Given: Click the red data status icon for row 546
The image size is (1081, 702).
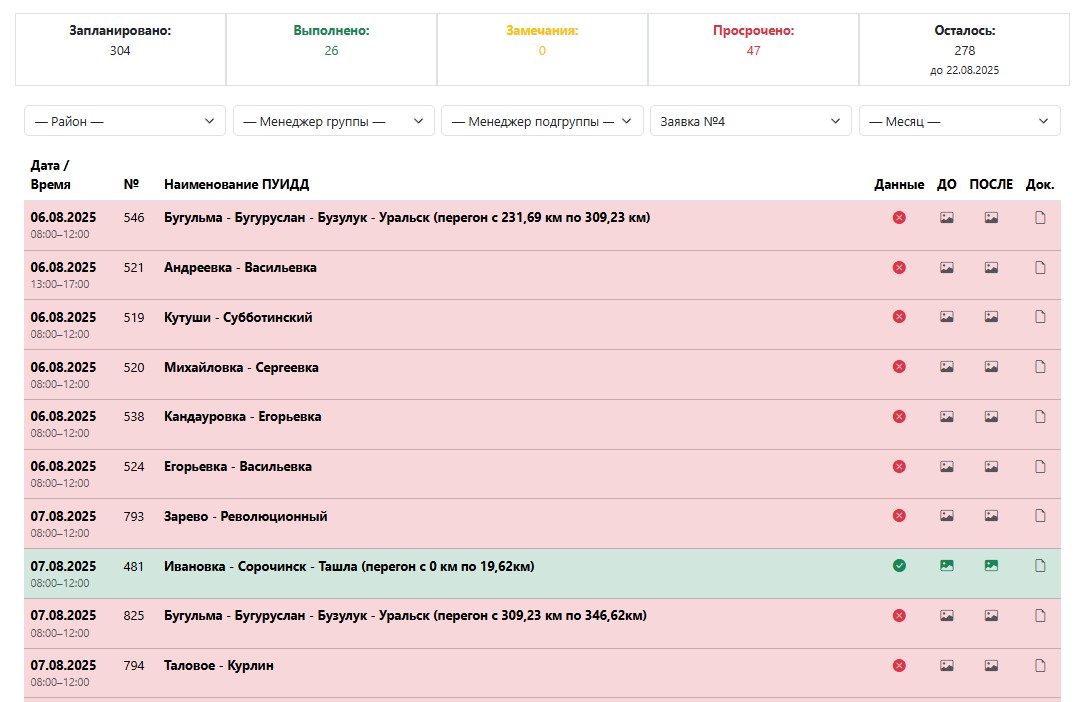Looking at the screenshot, I should point(899,218).
